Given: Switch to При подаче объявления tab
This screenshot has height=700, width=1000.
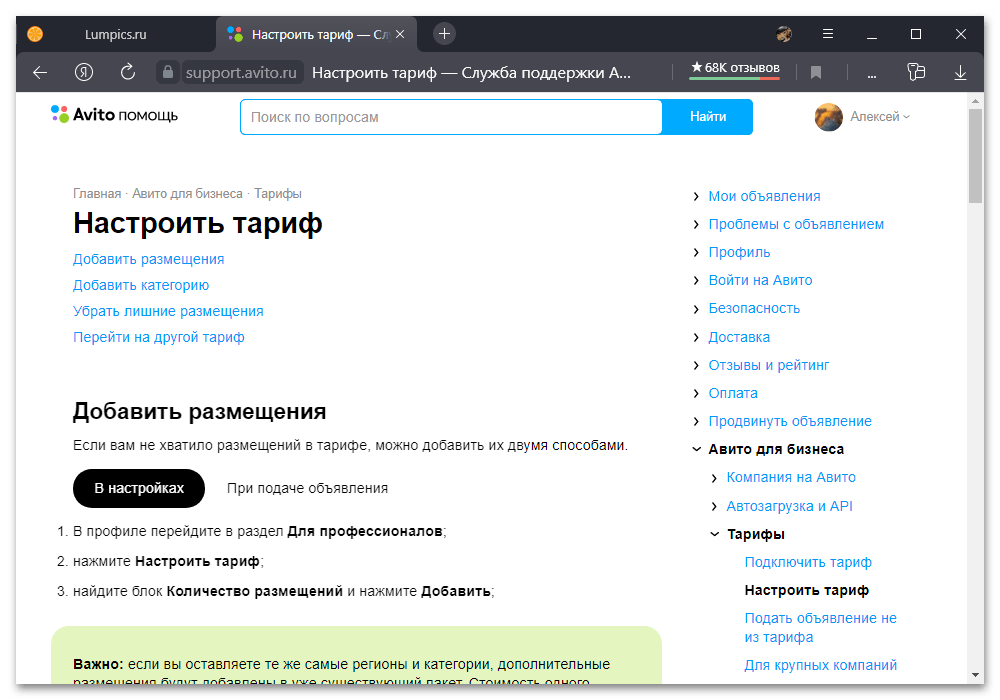Looking at the screenshot, I should (x=307, y=488).
